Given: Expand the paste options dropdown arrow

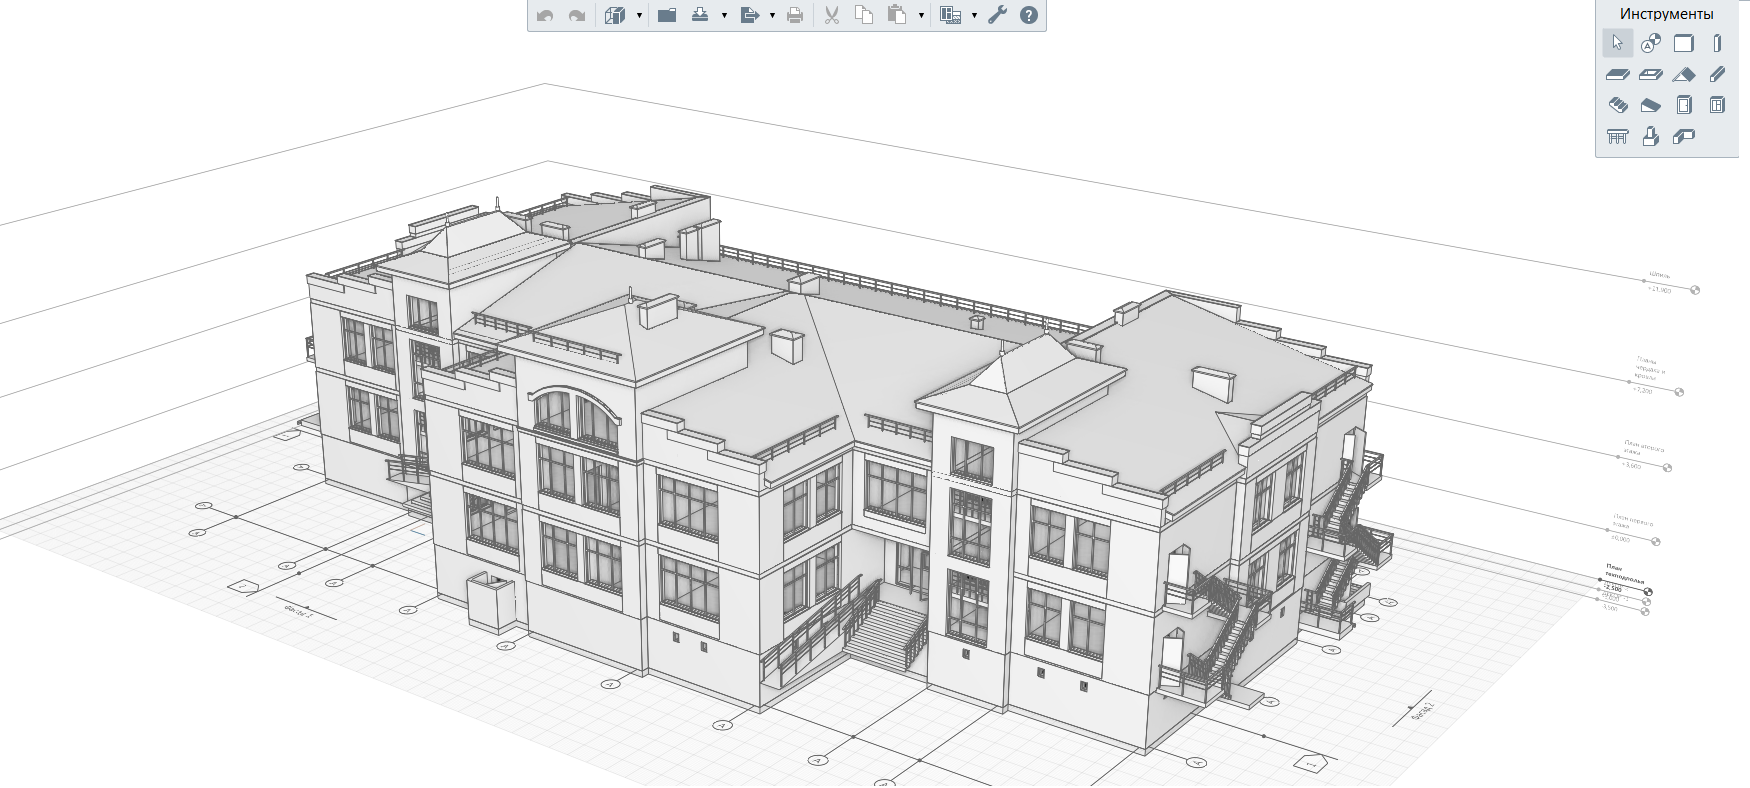Looking at the screenshot, I should pyautogui.click(x=921, y=16).
